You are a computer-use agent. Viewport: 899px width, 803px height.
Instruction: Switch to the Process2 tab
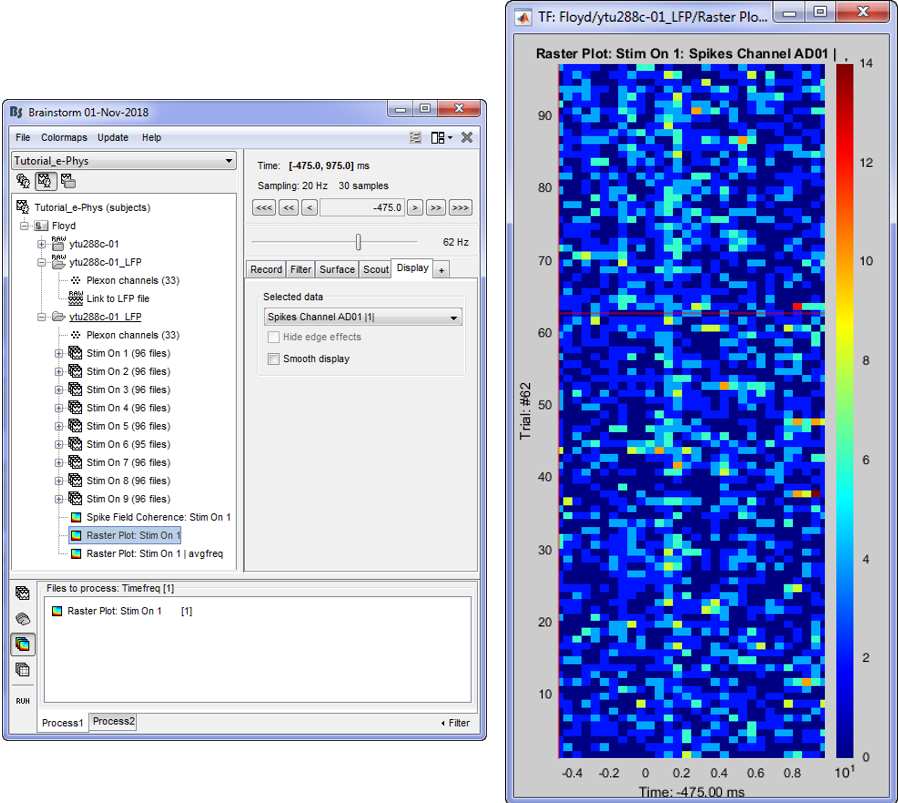(113, 721)
